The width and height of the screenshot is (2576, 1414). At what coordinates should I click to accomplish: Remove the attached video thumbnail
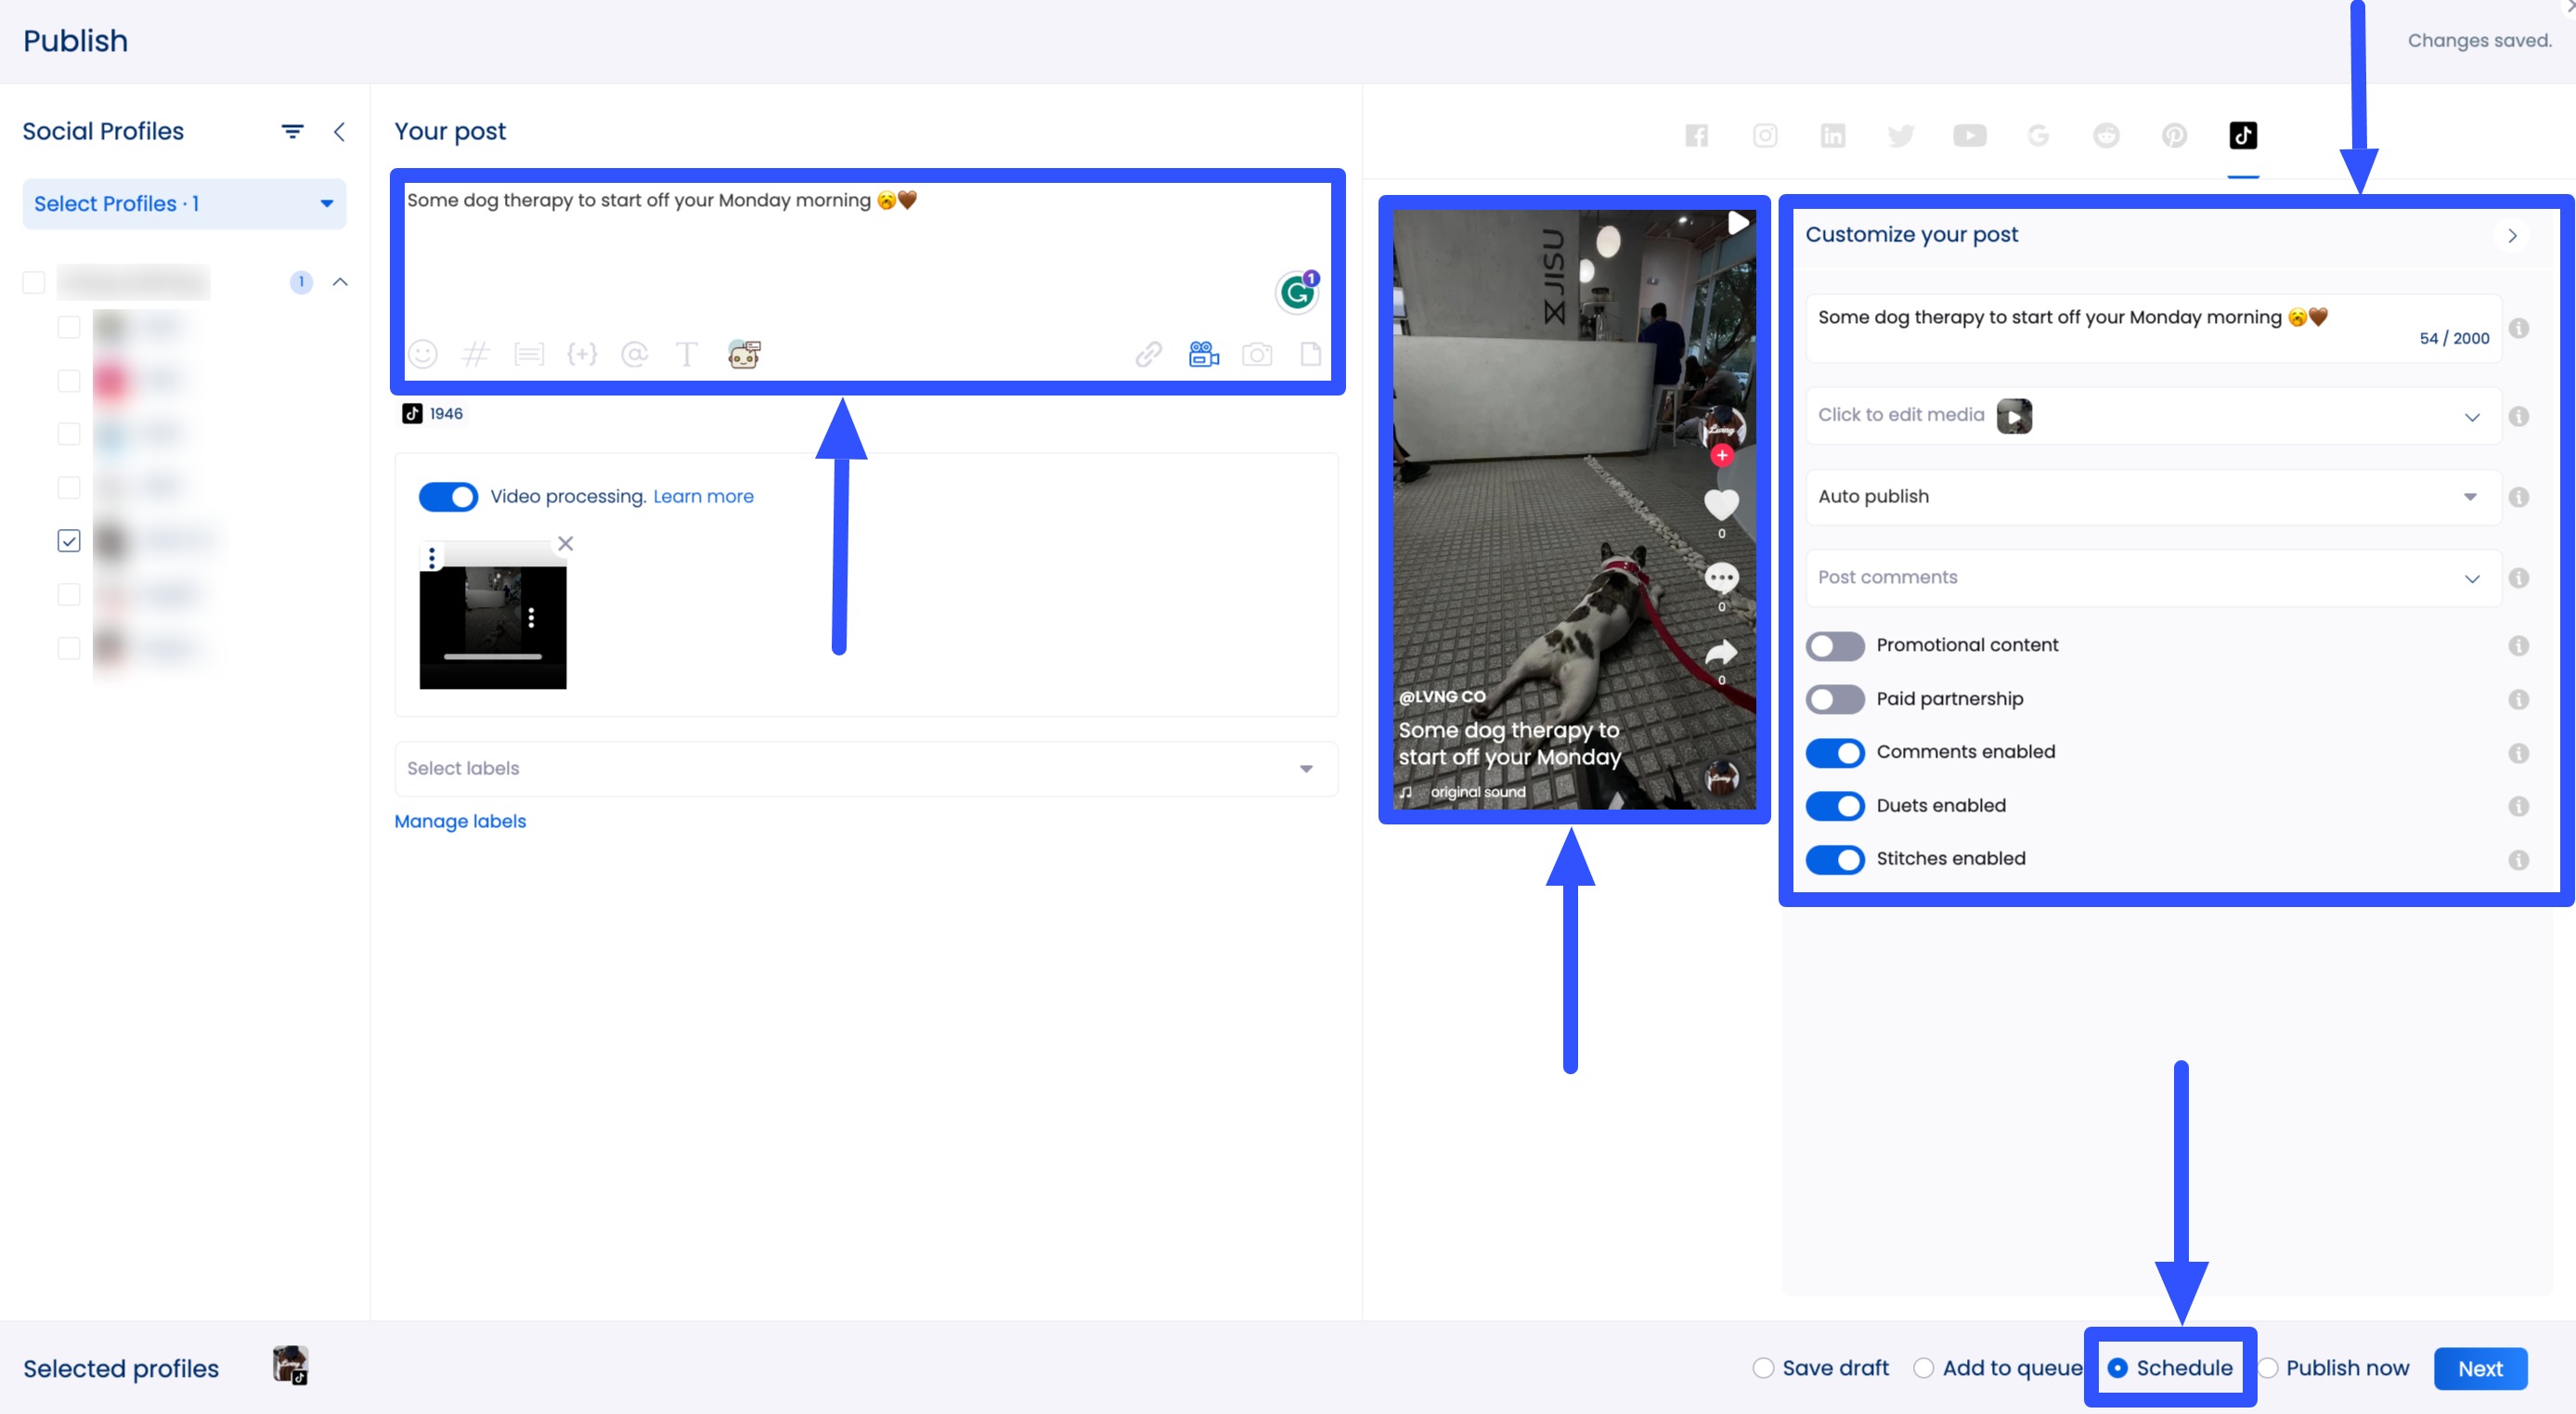point(566,544)
